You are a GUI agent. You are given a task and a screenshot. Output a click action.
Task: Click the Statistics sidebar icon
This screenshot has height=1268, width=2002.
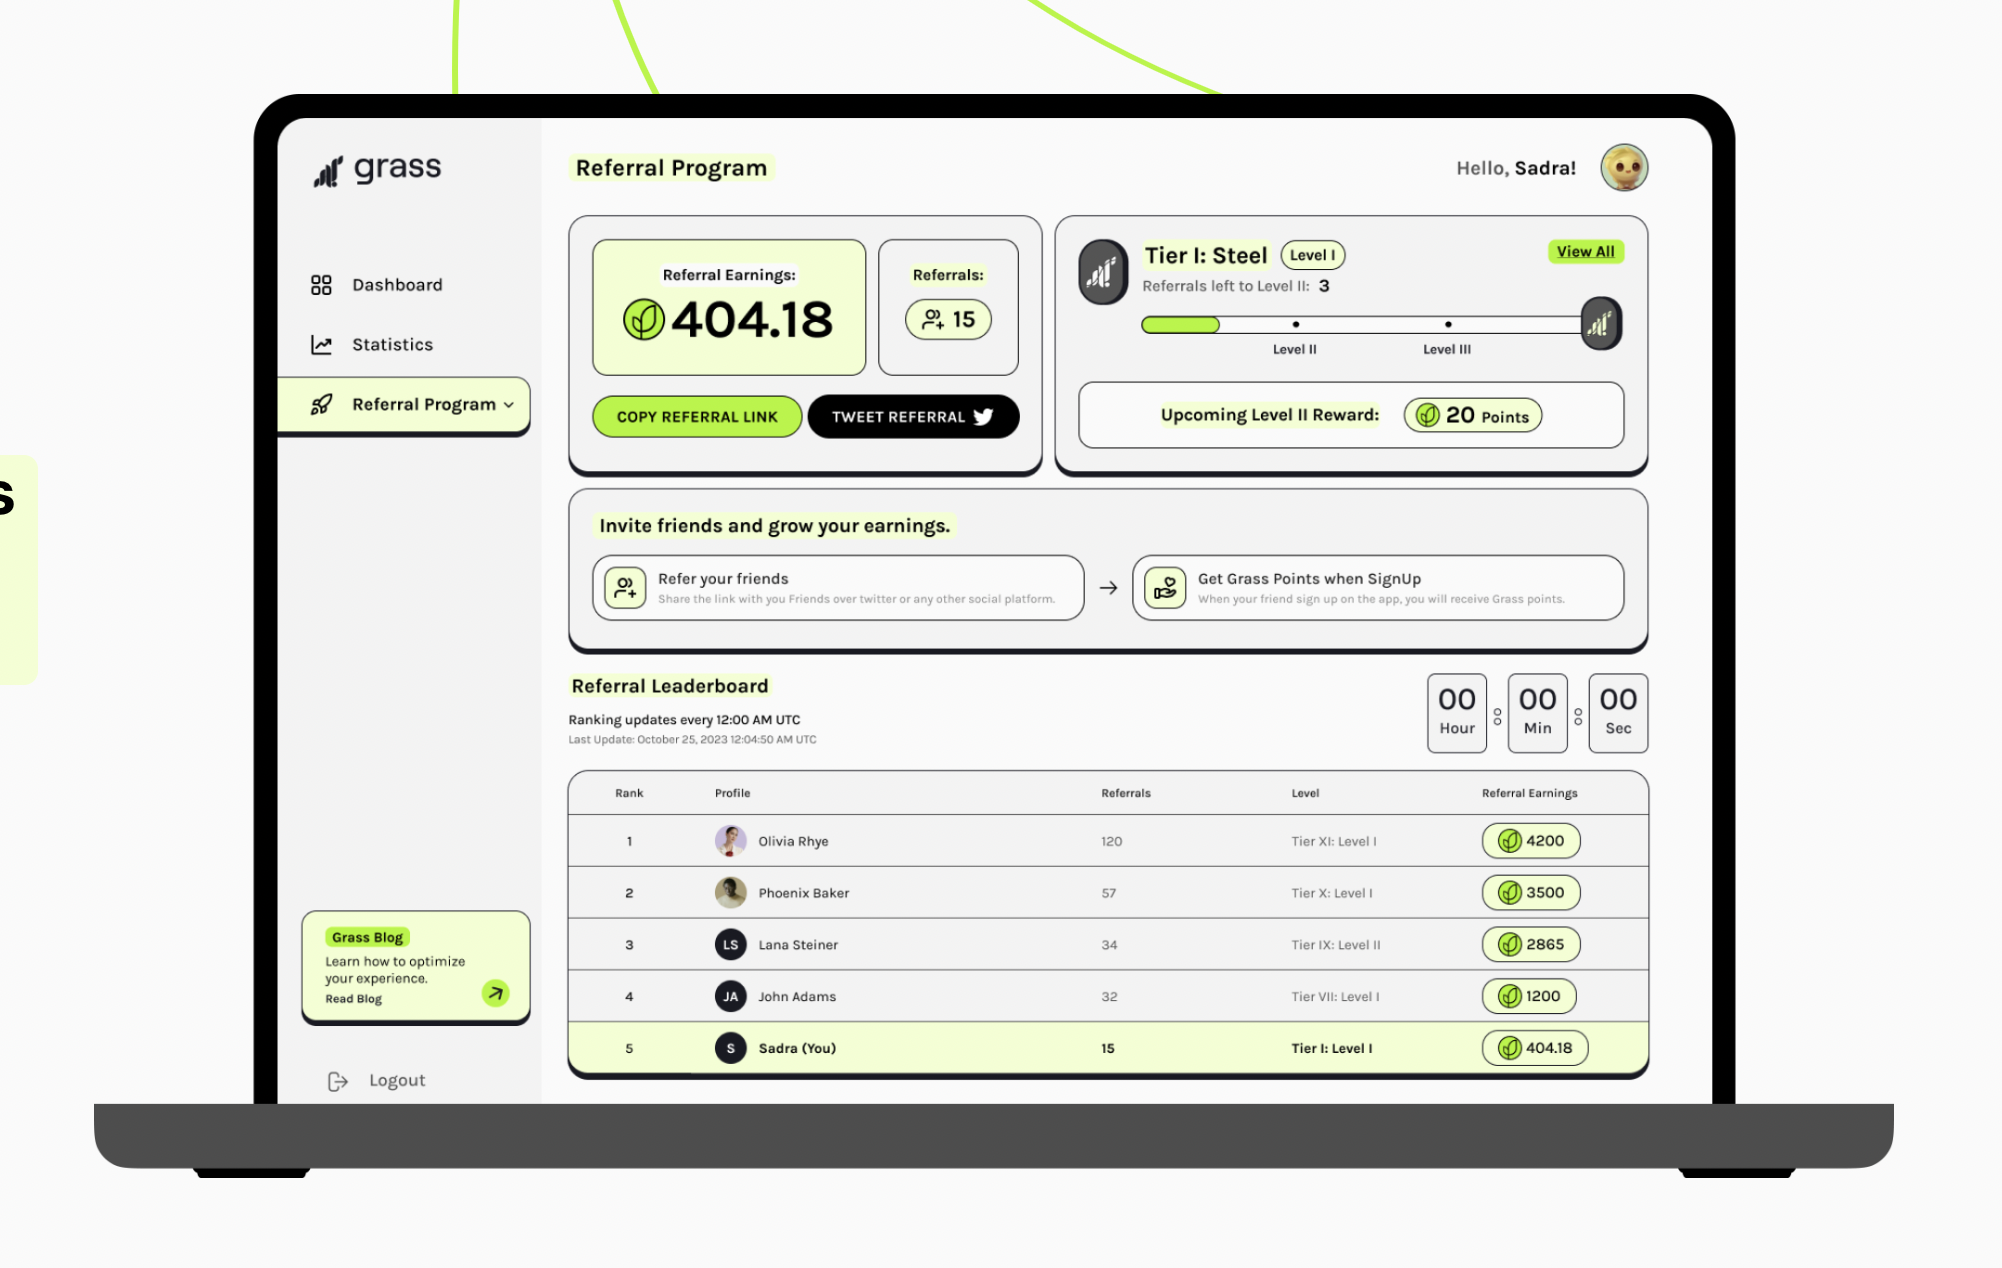(320, 343)
